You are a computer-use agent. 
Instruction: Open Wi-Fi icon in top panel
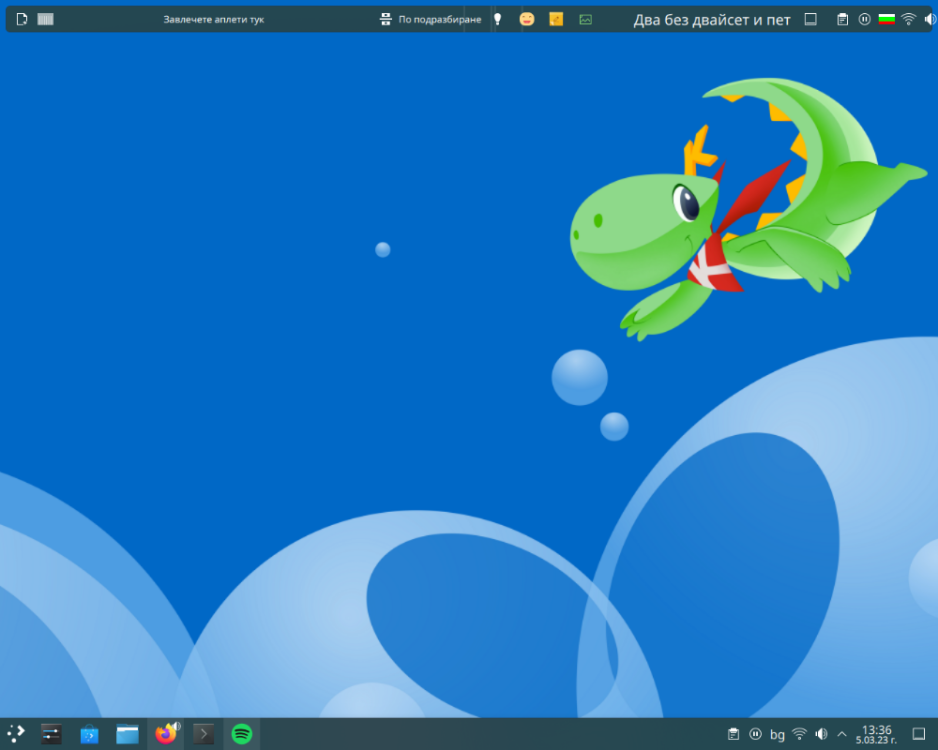tap(909, 19)
